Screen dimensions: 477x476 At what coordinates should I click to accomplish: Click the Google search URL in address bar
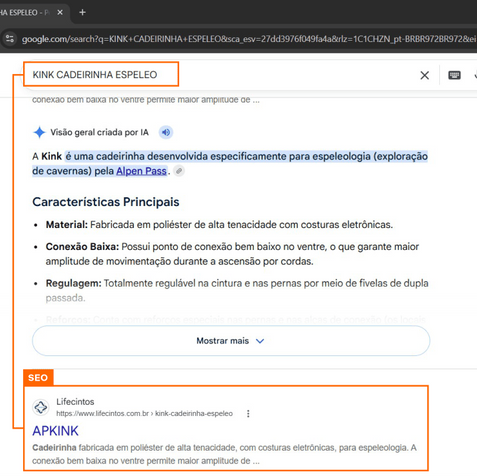pos(249,39)
